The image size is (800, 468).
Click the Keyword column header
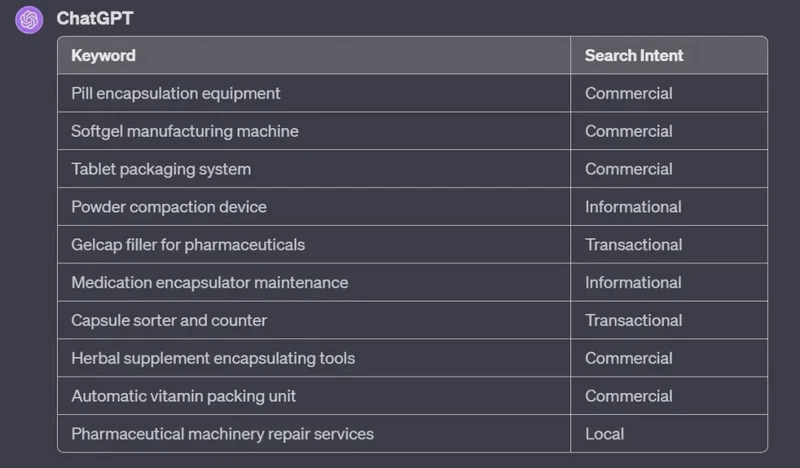tap(103, 56)
